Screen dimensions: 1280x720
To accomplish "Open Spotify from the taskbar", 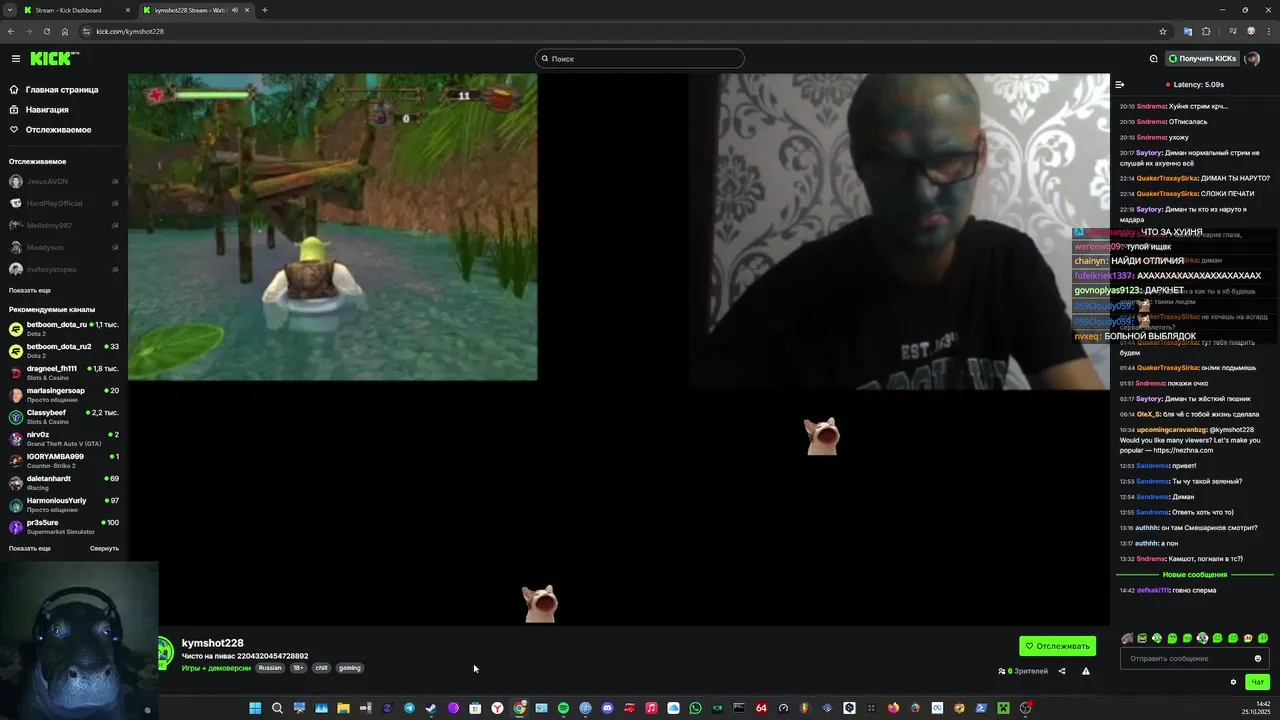I will pos(563,708).
